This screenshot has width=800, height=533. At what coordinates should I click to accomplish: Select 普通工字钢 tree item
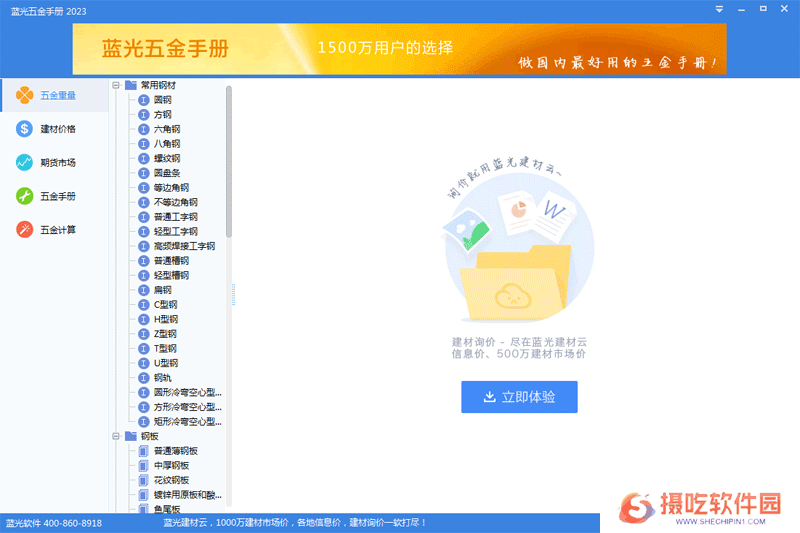point(176,217)
